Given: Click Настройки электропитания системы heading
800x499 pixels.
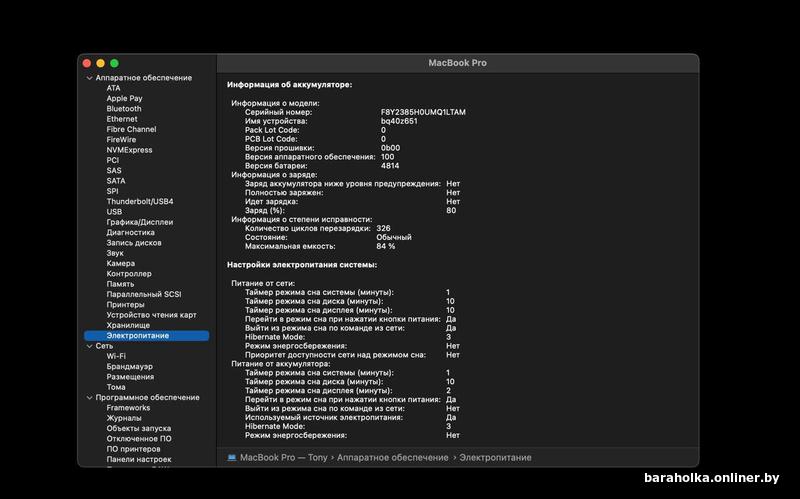Looking at the screenshot, I should [x=302, y=265].
